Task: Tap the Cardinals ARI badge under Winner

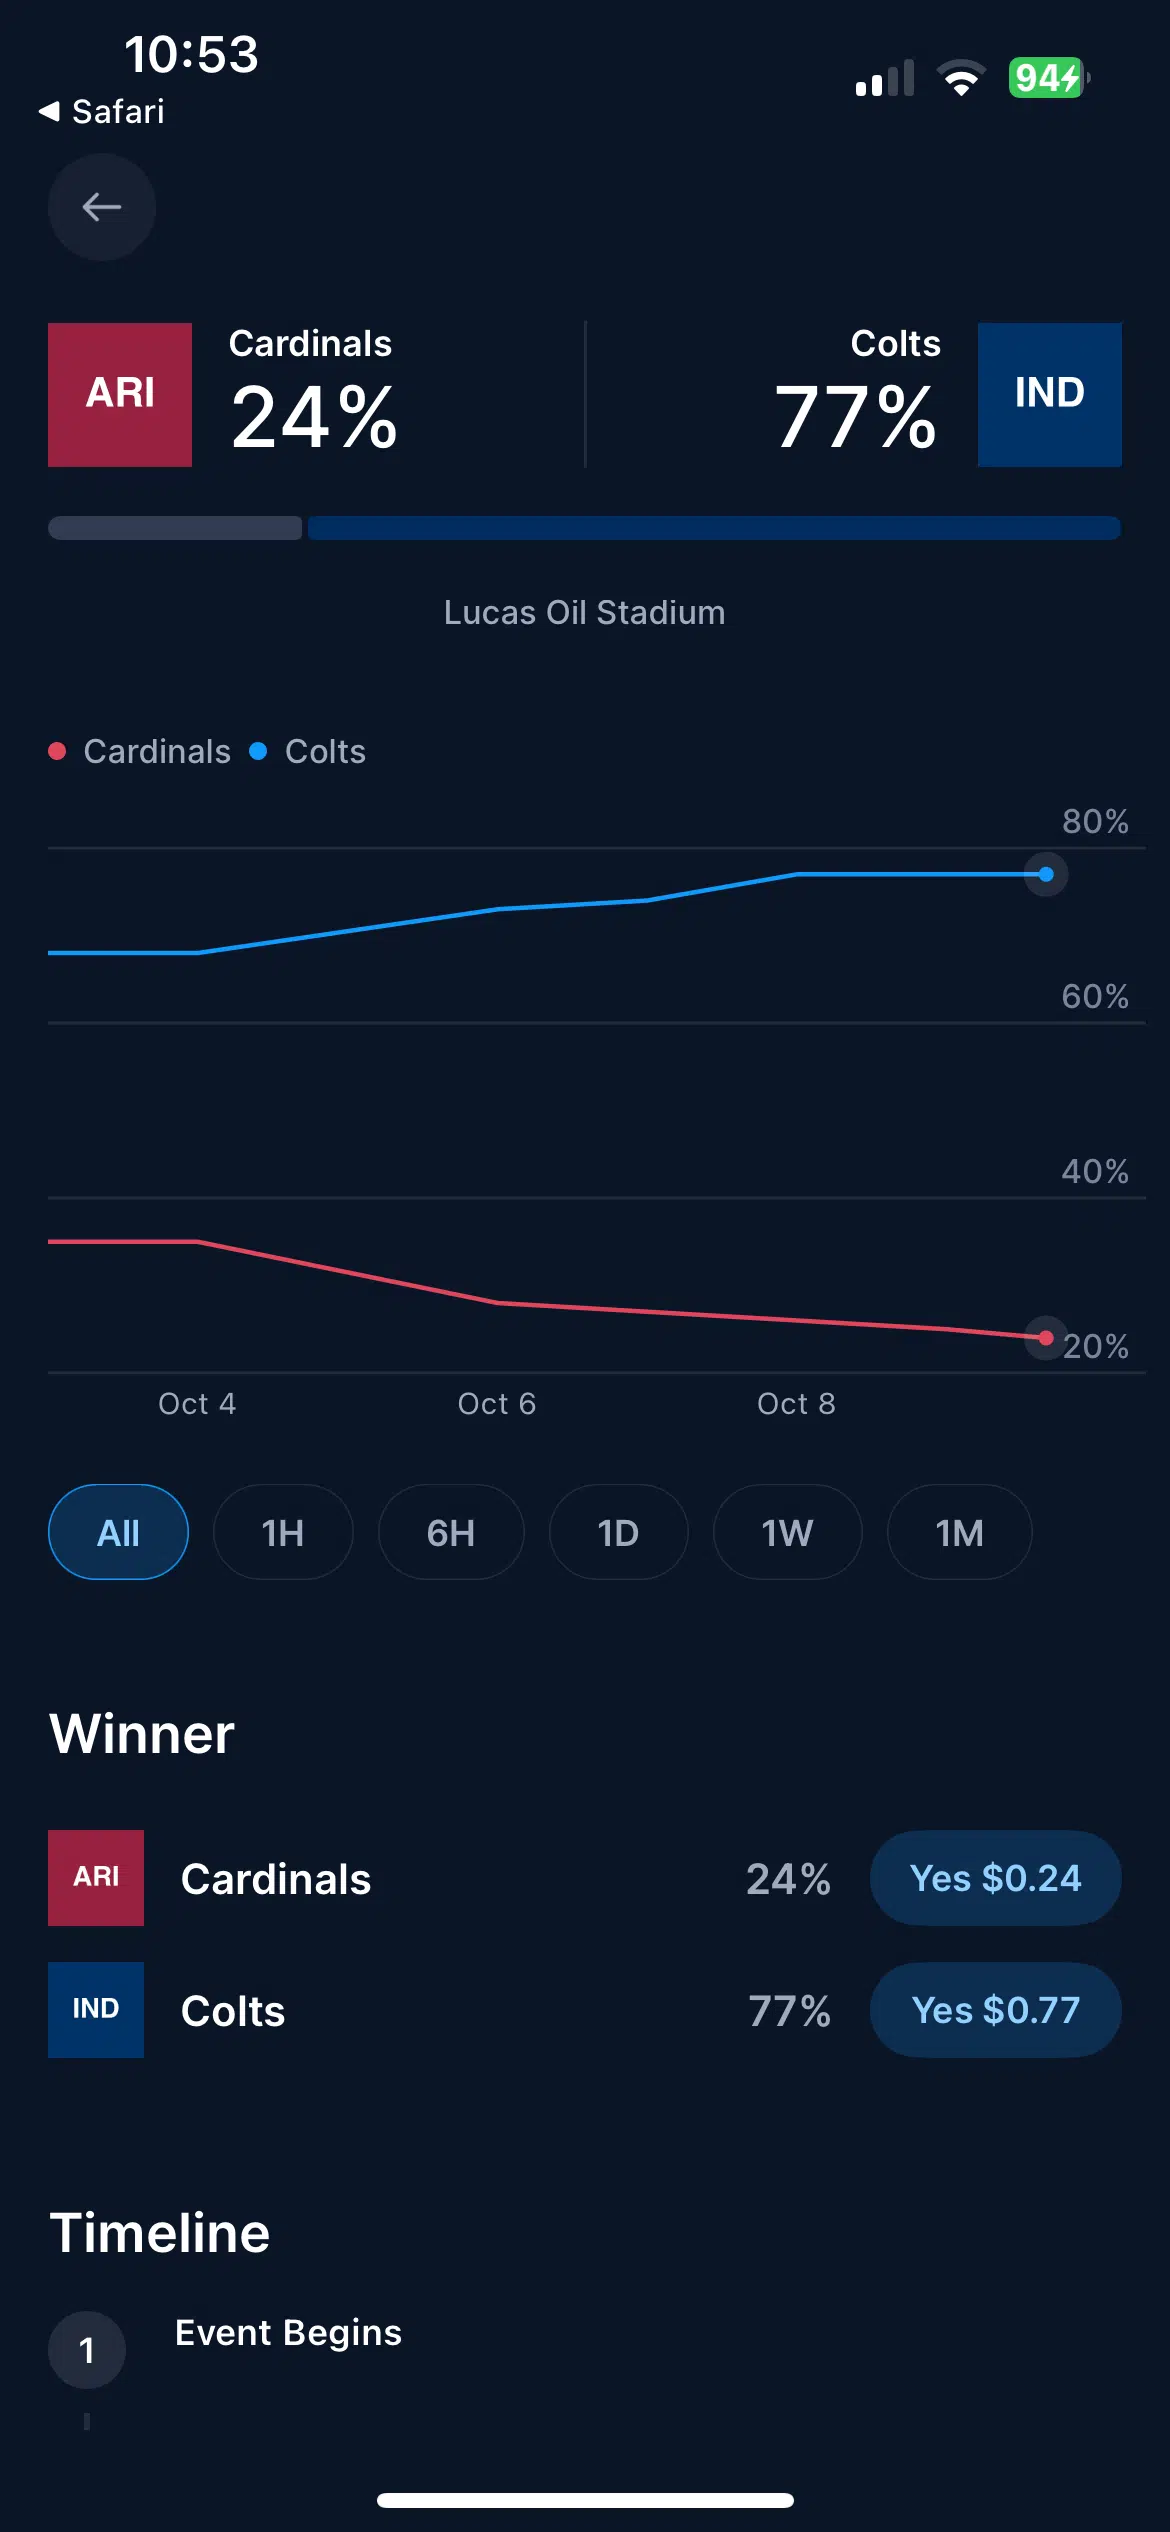Action: (96, 1877)
